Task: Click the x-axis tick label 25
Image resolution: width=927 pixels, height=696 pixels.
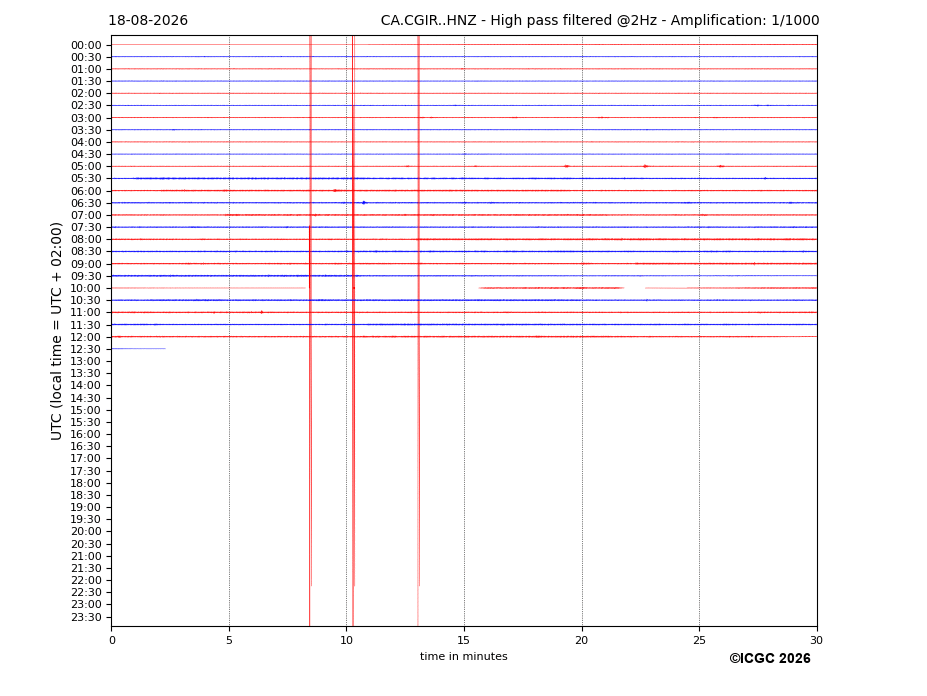Action: tap(699, 640)
